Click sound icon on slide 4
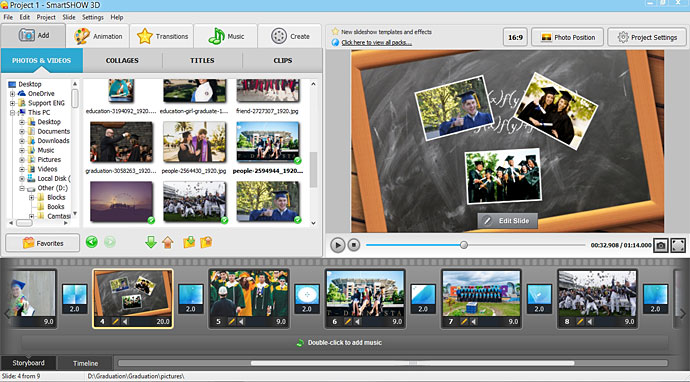Viewport: 690px width, 382px height. (125, 322)
